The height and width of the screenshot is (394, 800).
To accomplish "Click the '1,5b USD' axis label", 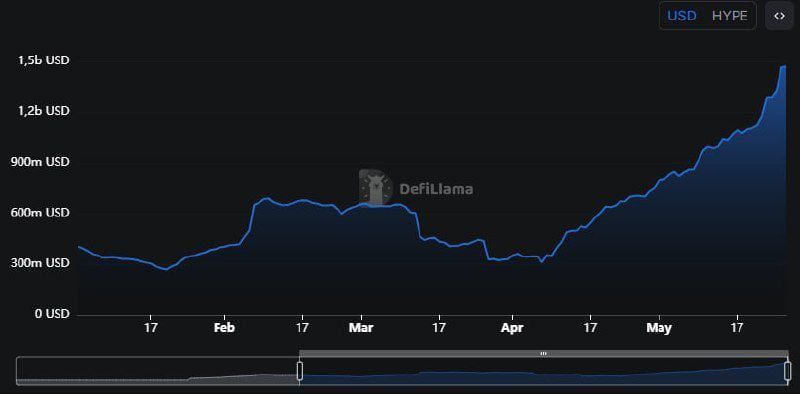I will coord(44,60).
